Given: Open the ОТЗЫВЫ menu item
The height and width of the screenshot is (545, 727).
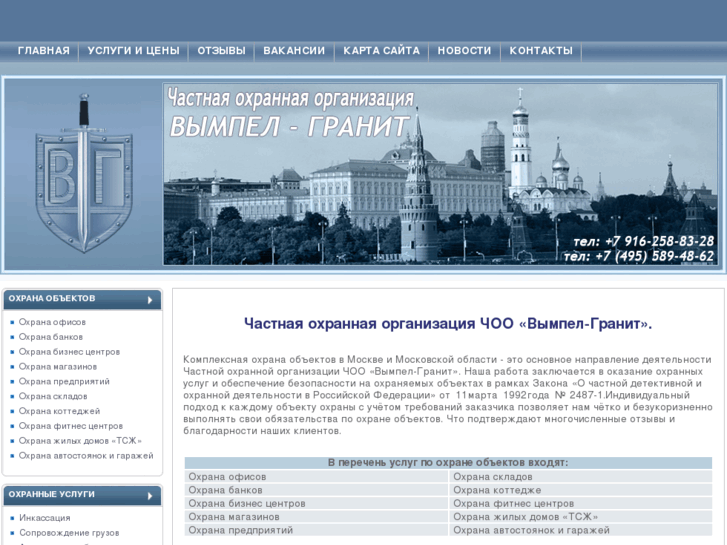Looking at the screenshot, I should 222,51.
